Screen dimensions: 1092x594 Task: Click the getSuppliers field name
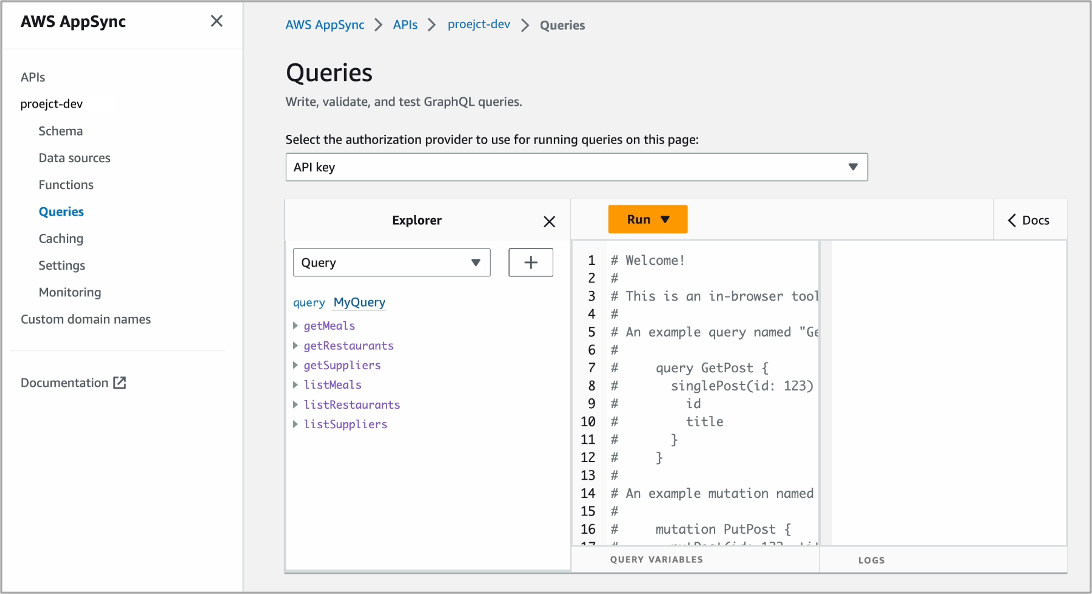point(342,365)
